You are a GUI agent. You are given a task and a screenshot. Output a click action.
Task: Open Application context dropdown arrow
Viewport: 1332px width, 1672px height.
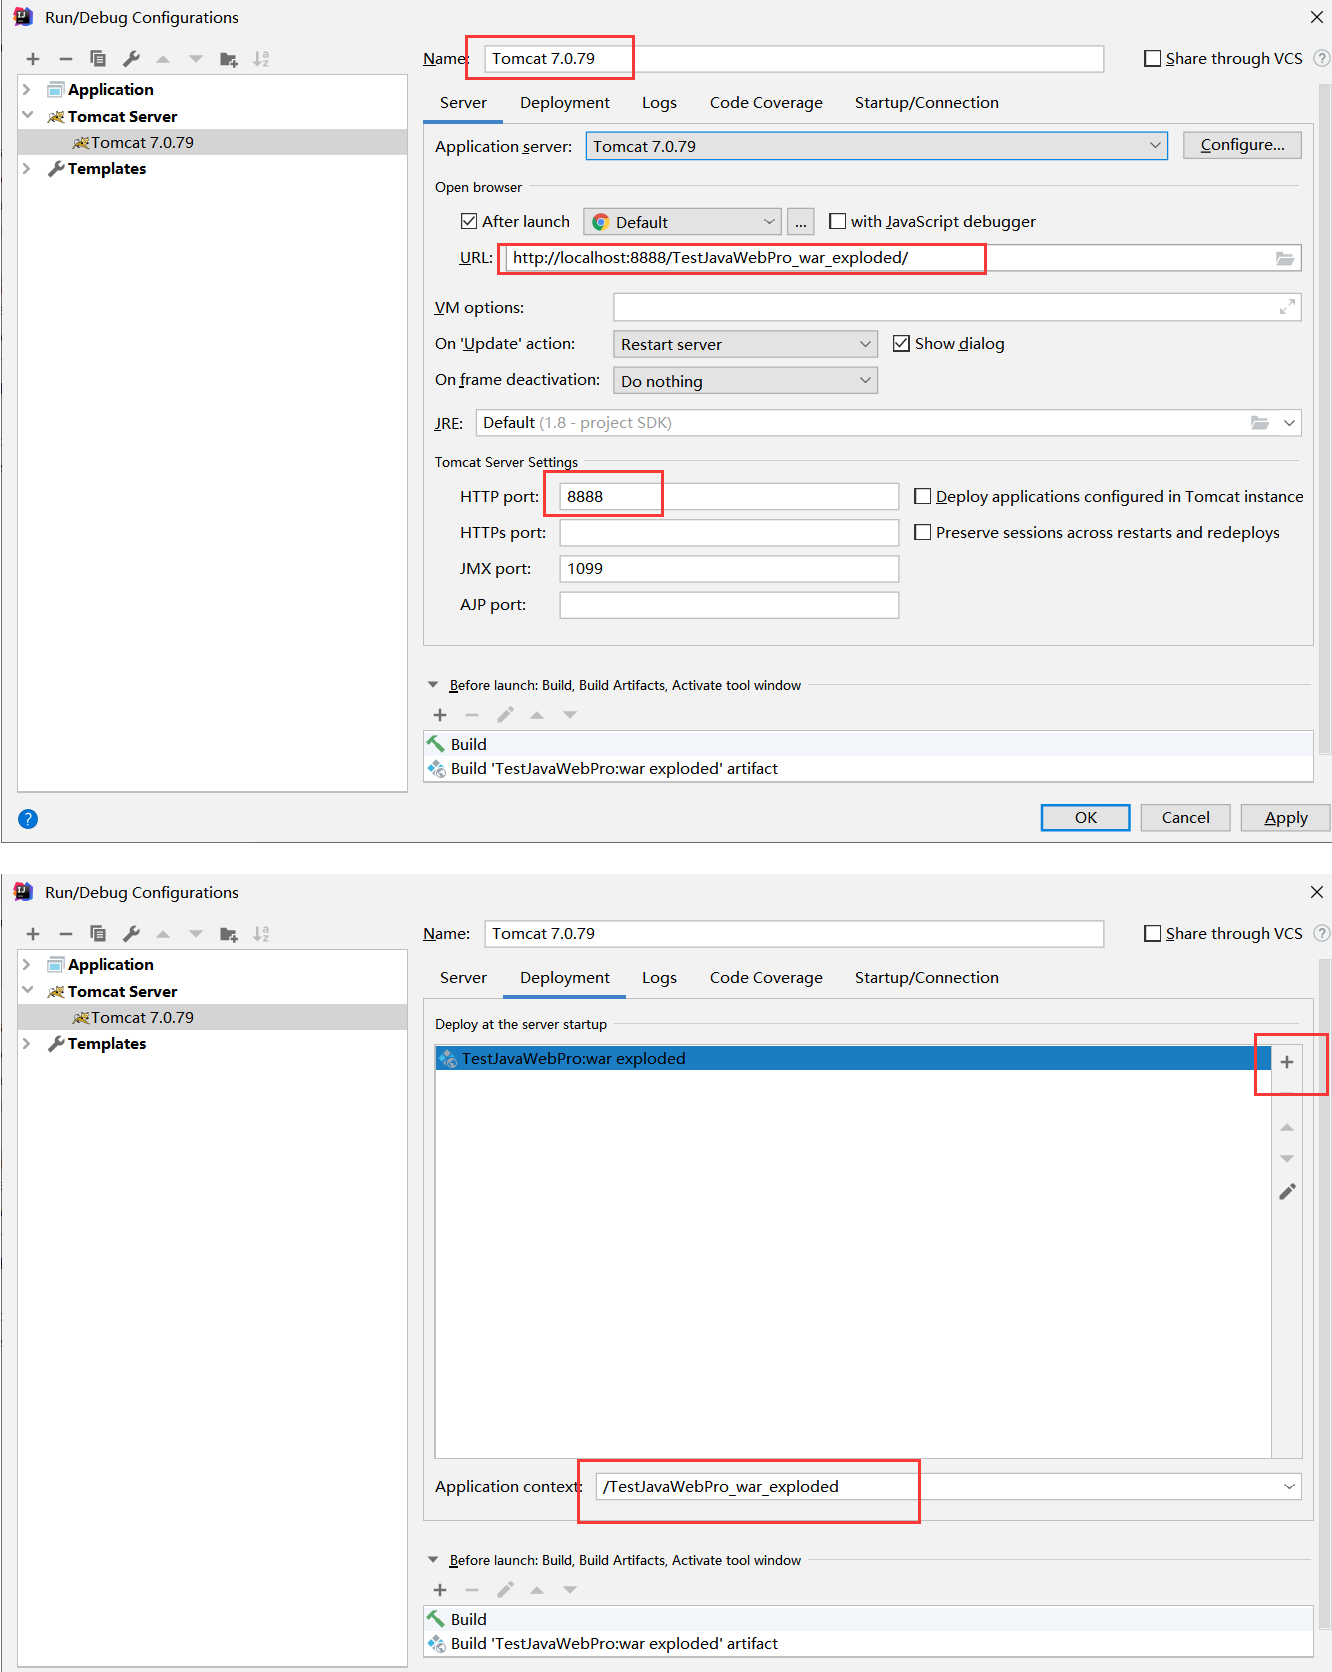tap(1290, 1487)
